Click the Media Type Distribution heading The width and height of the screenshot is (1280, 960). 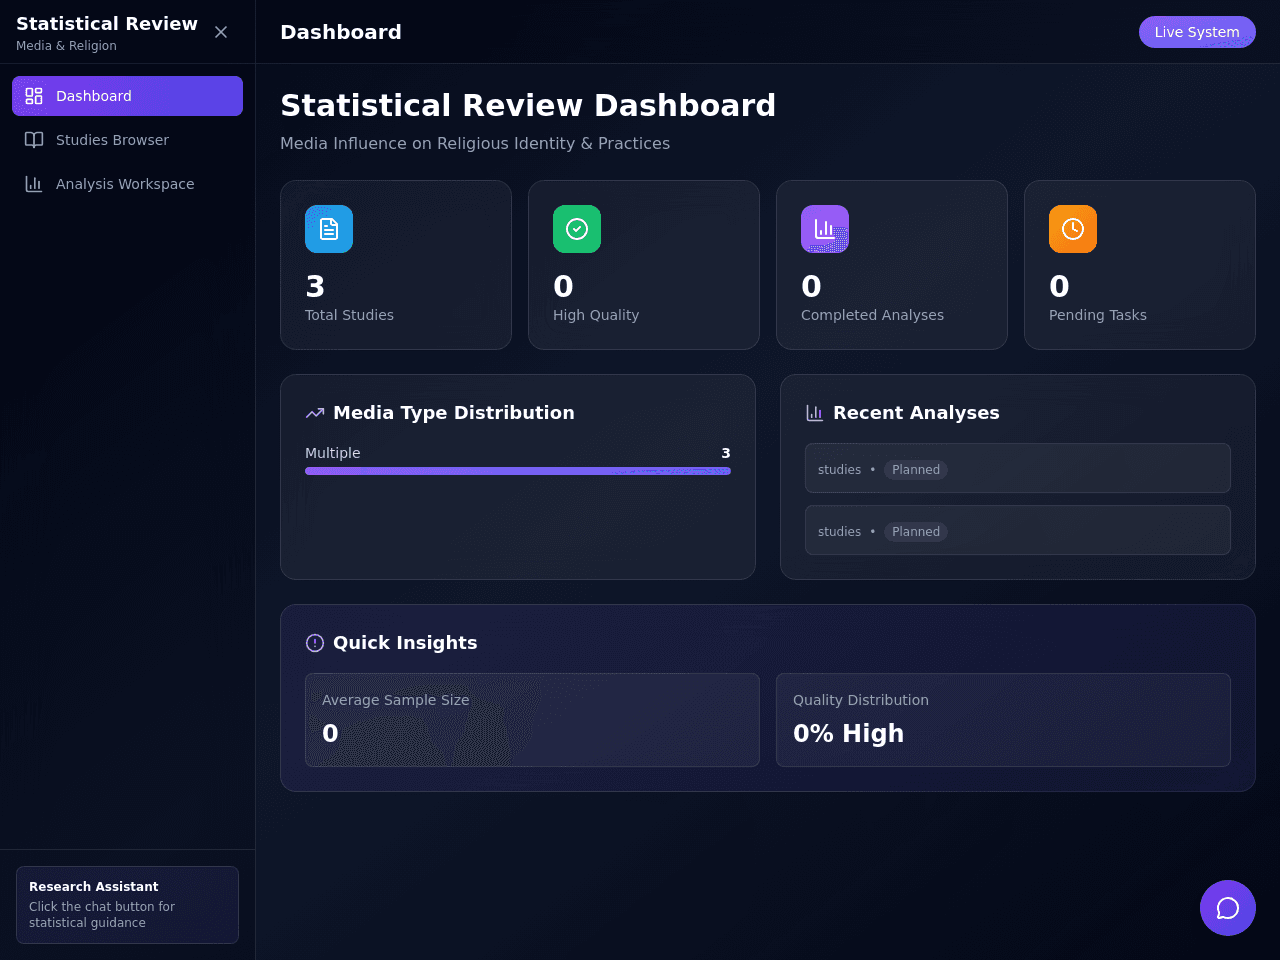coord(454,413)
